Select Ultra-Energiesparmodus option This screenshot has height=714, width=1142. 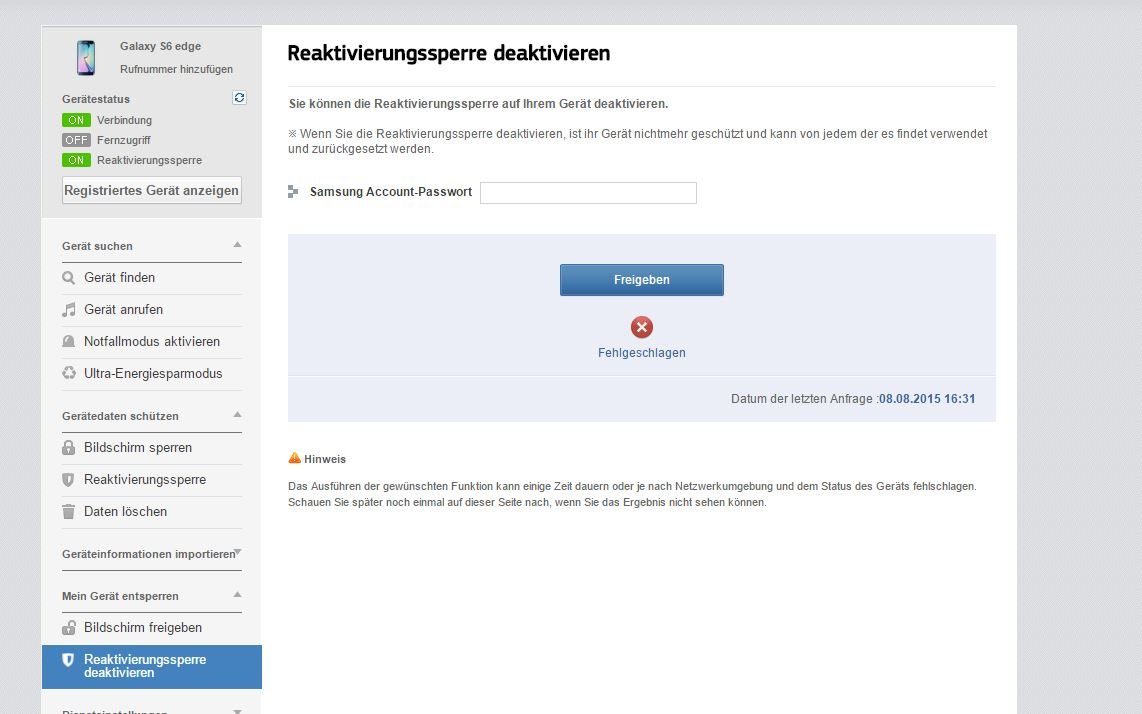151,374
